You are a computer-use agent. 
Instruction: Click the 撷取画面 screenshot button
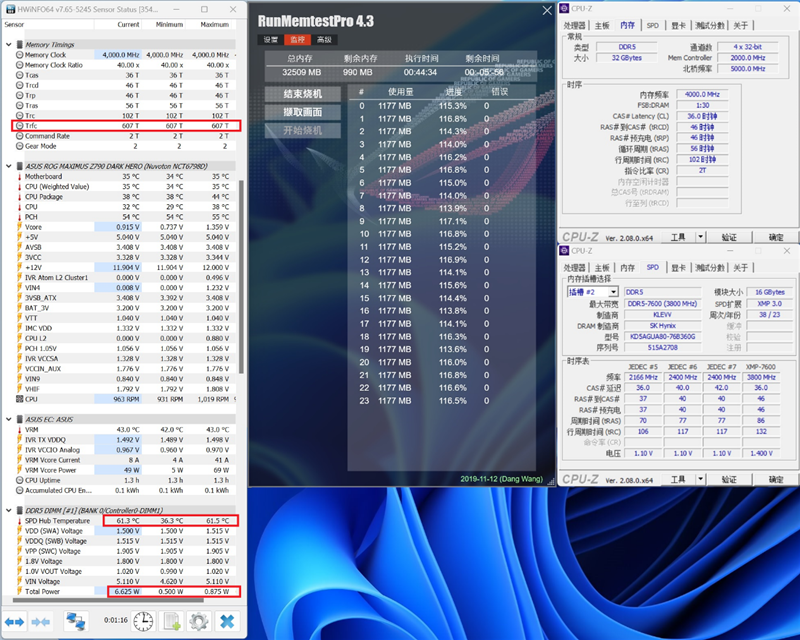click(x=302, y=113)
